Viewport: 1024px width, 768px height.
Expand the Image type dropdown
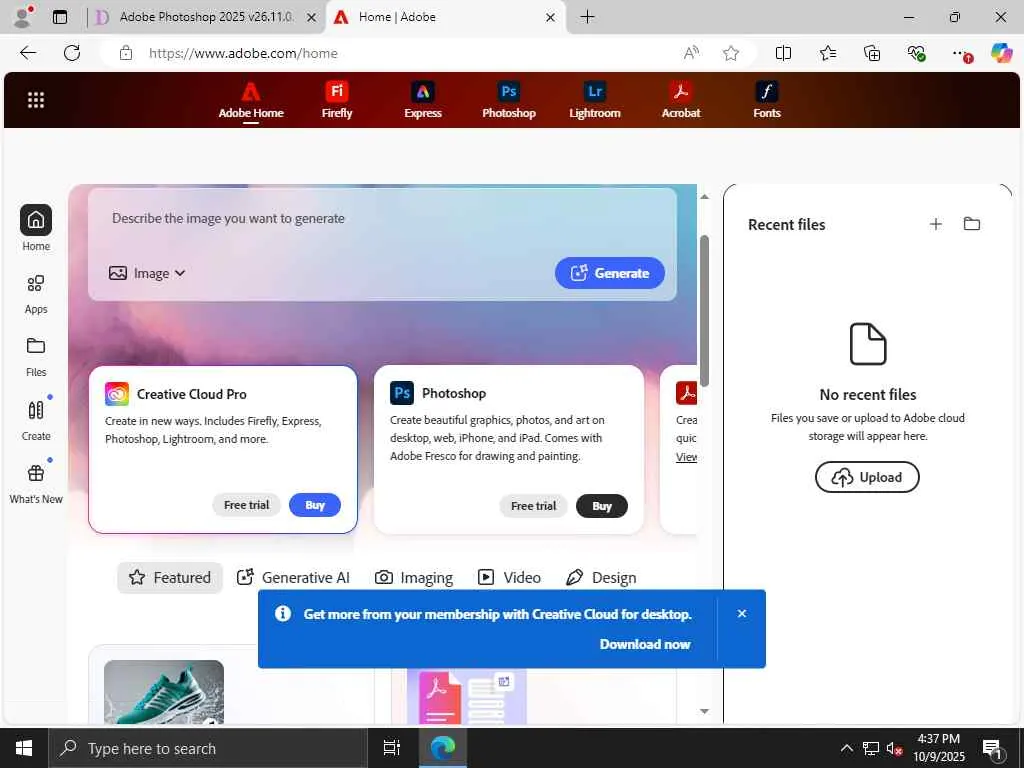coord(147,273)
